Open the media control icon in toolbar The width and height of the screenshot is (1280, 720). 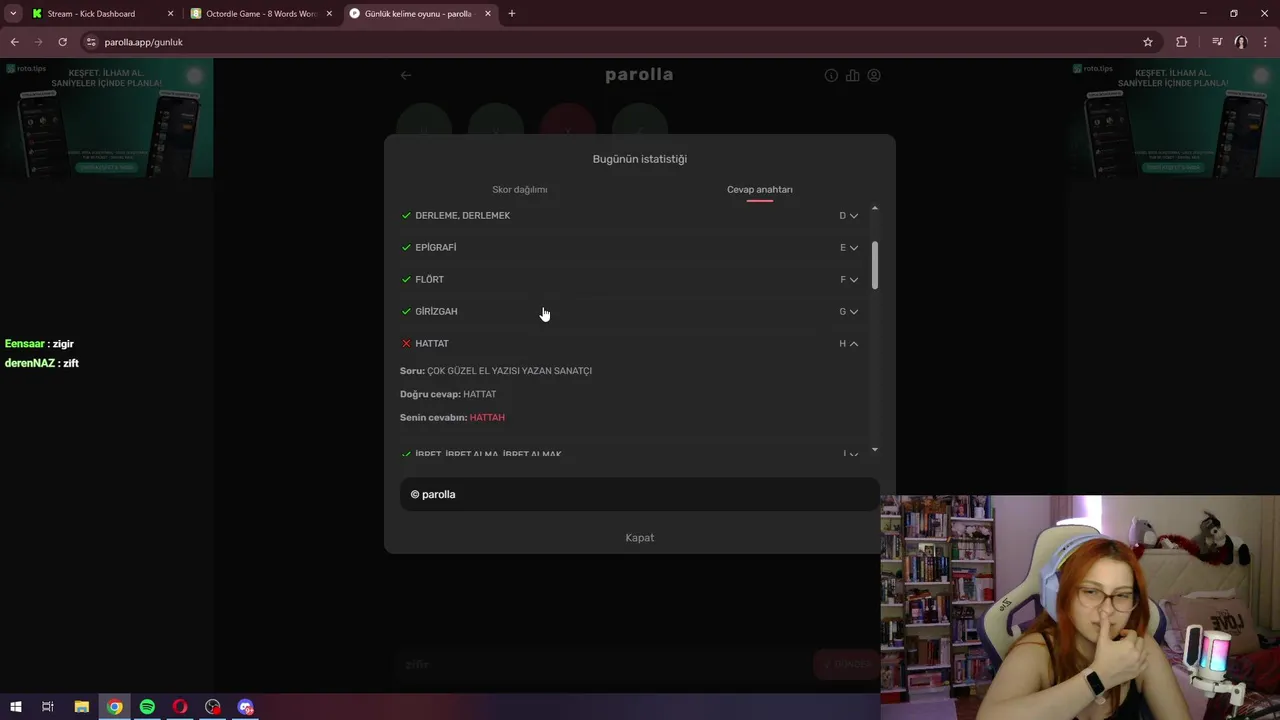pyautogui.click(x=1217, y=42)
